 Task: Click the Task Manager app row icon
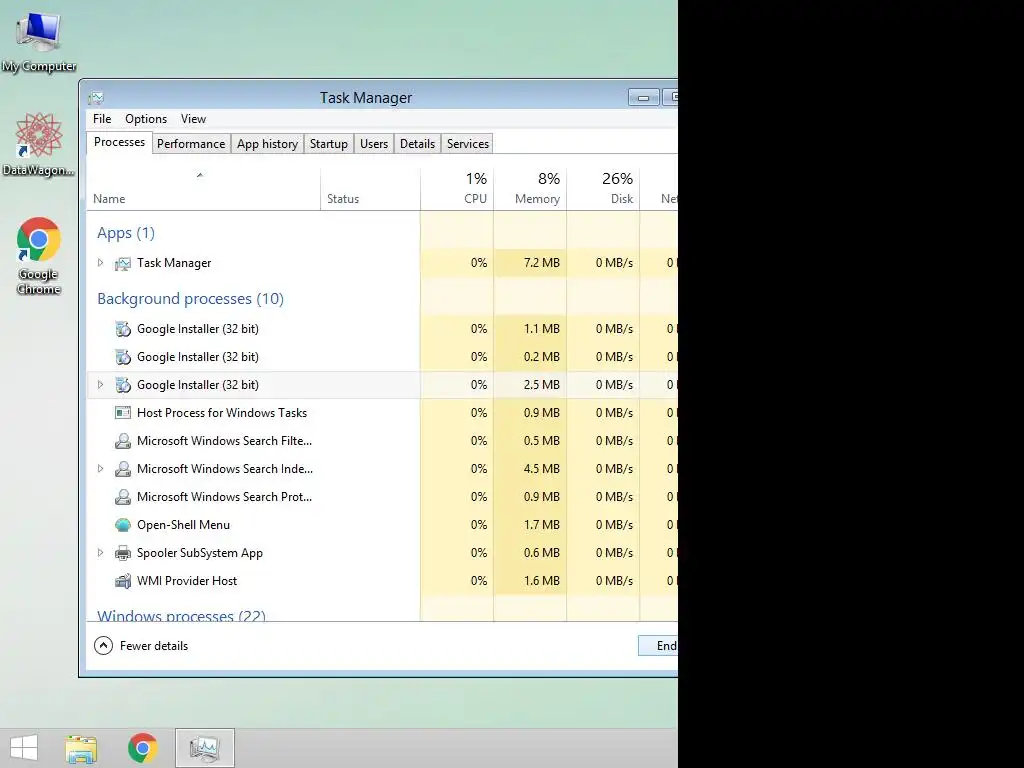tap(123, 263)
